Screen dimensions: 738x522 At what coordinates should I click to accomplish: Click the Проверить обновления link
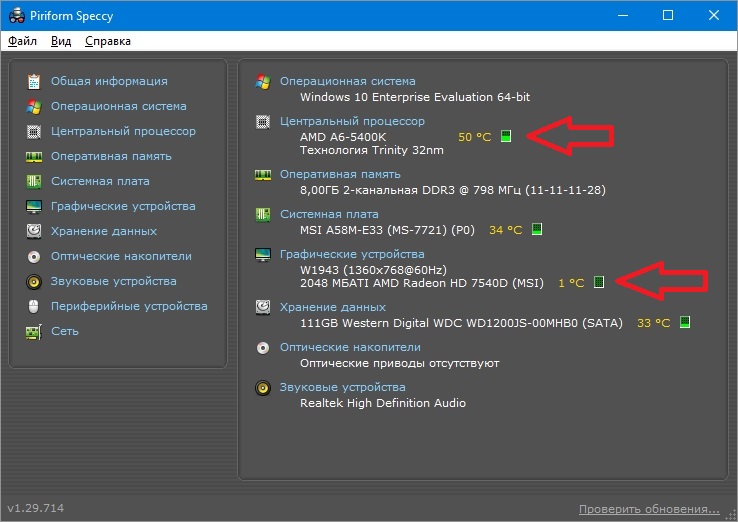pos(648,509)
